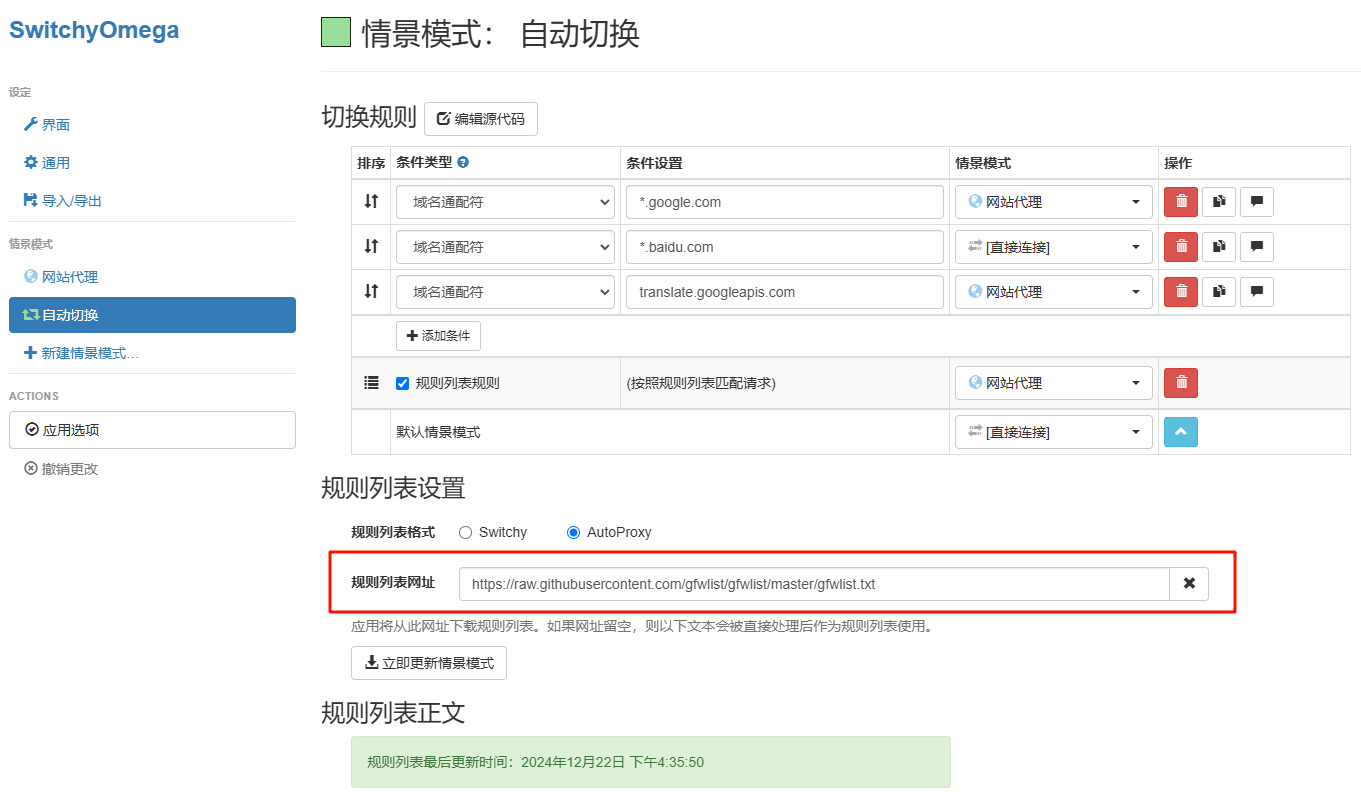Image resolution: width=1361 pixels, height=796 pixels.
Task: Click the blue up-arrow on default profile row
Action: pyautogui.click(x=1180, y=432)
